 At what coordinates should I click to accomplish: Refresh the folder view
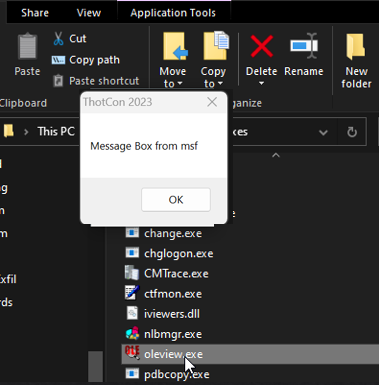[x=352, y=132]
